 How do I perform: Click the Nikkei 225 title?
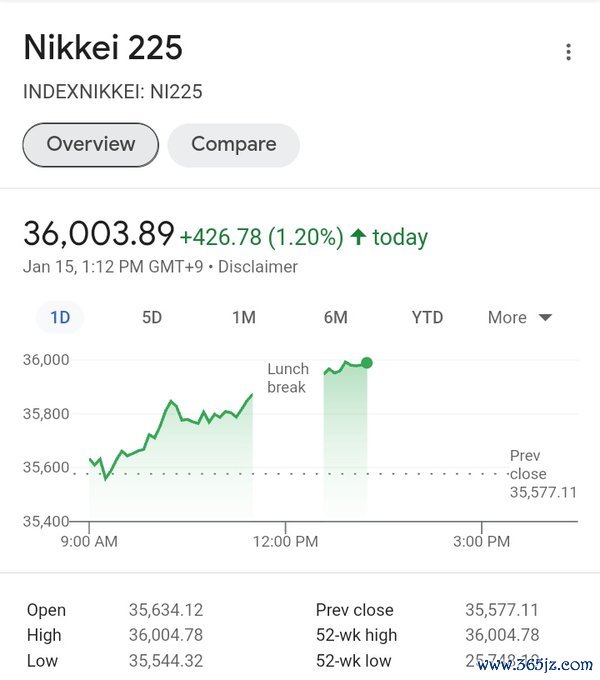103,47
